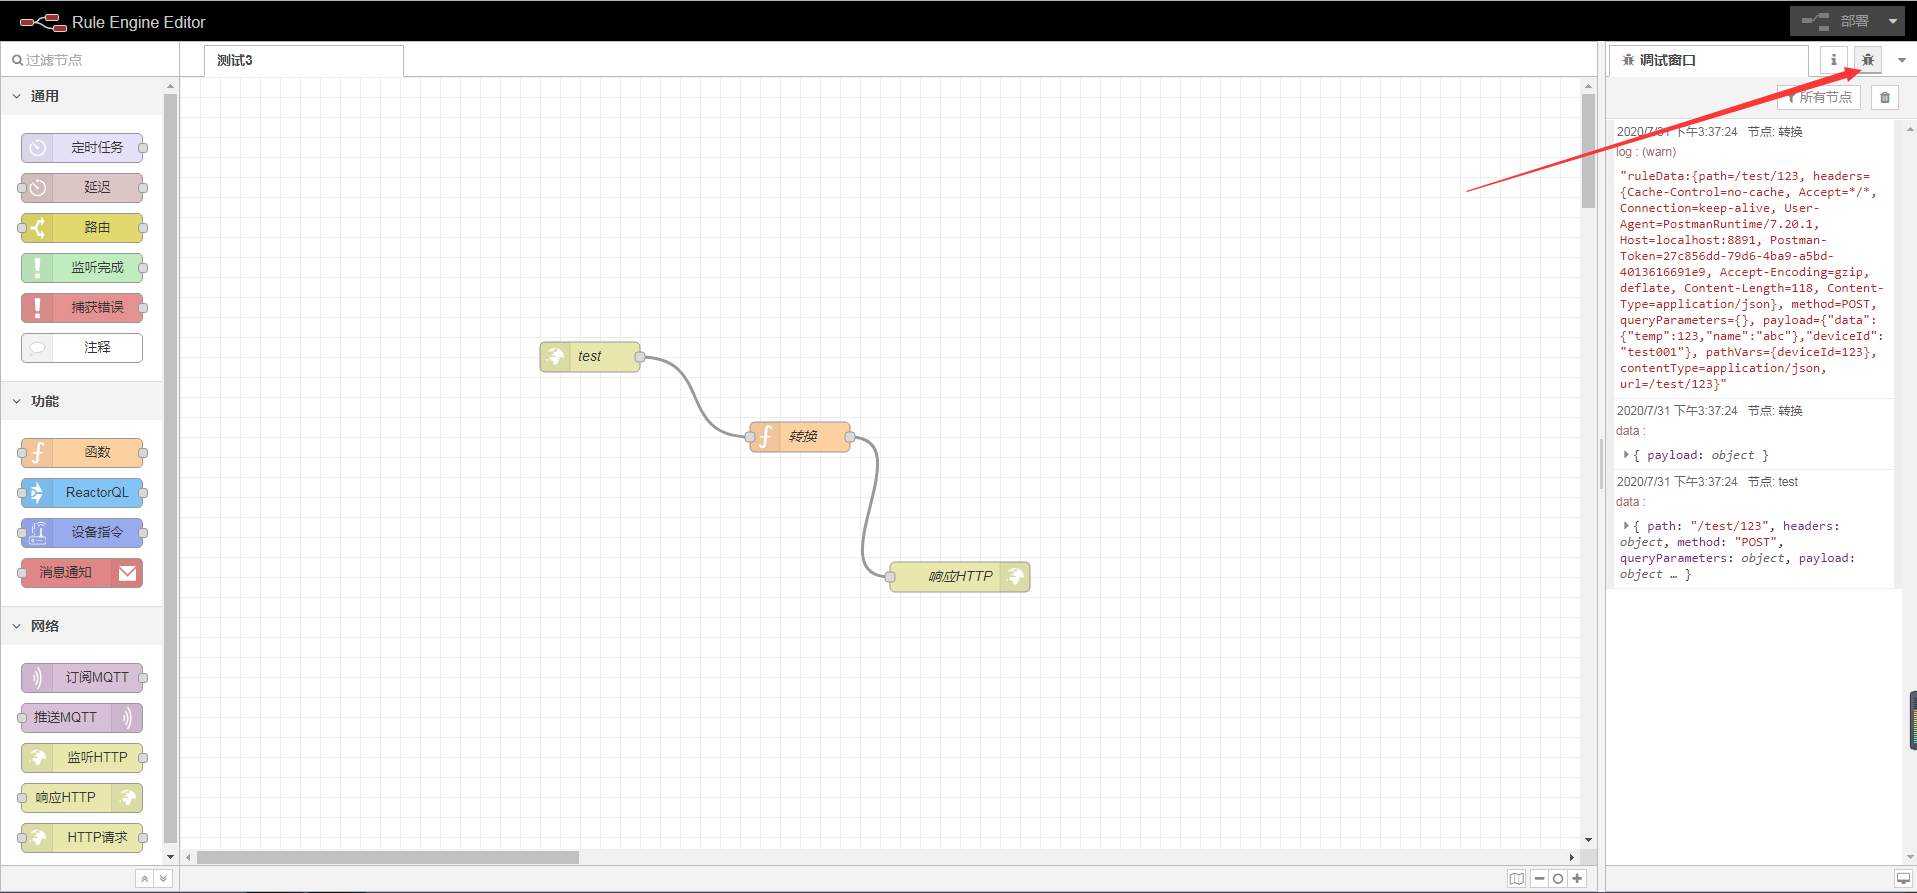Open the sidebar tabs dropdown menu
Image resolution: width=1917 pixels, height=893 pixels.
tap(1902, 60)
